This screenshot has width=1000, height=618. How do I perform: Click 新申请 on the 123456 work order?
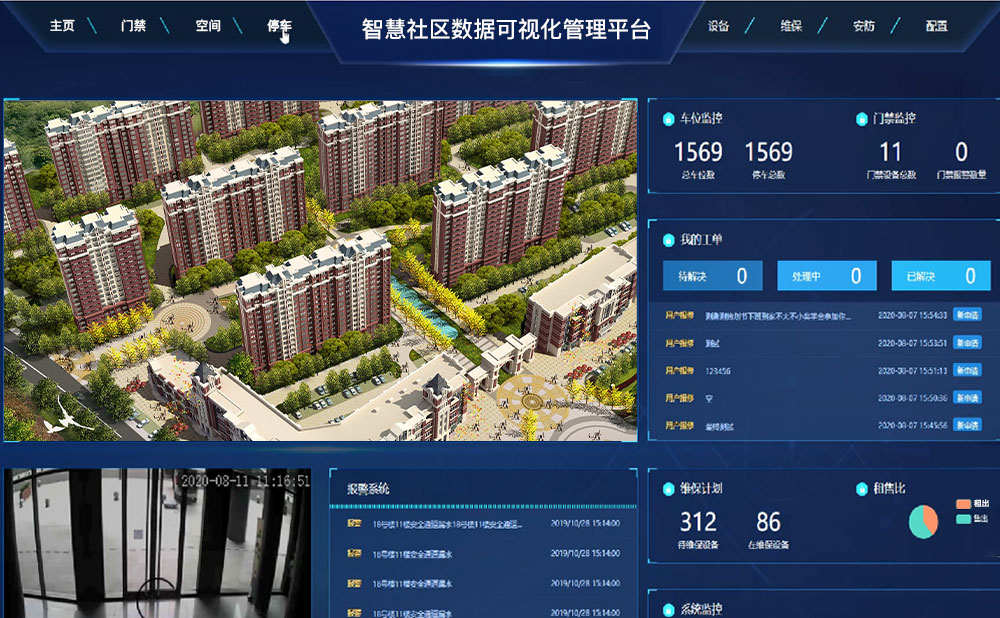point(967,371)
